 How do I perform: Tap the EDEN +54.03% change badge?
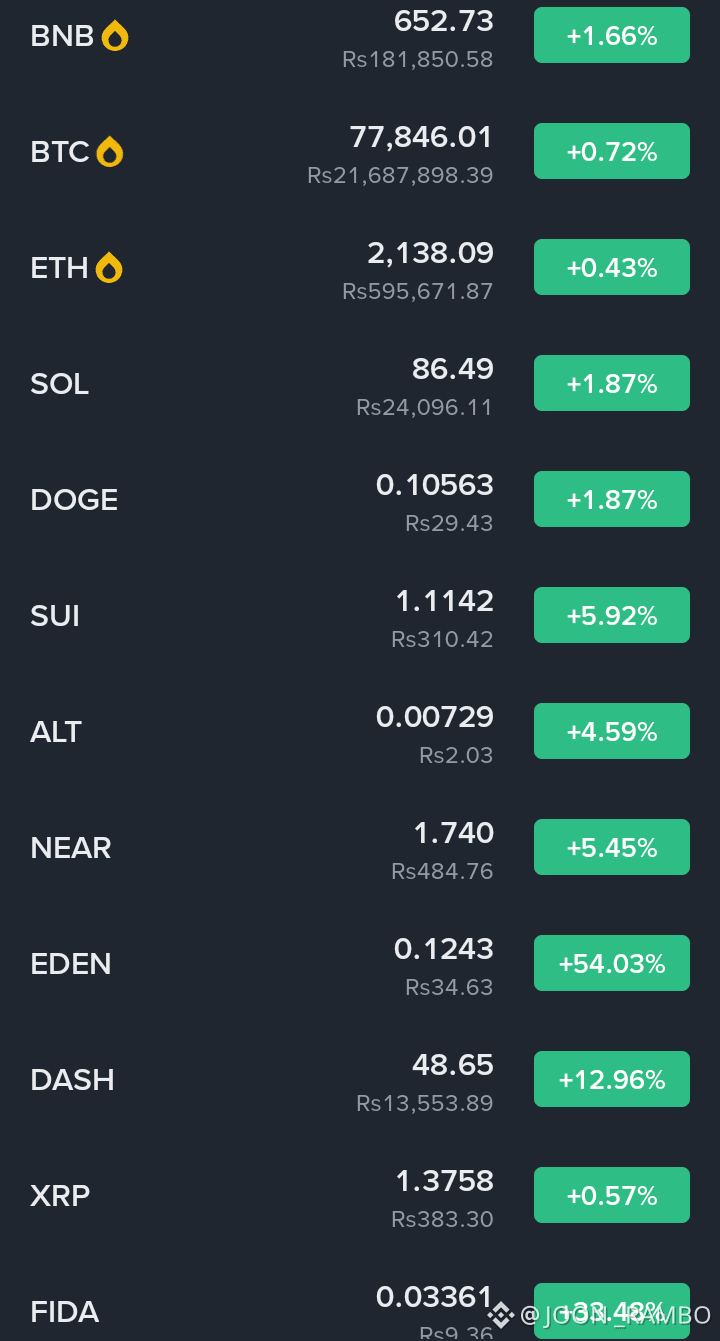[x=612, y=963]
